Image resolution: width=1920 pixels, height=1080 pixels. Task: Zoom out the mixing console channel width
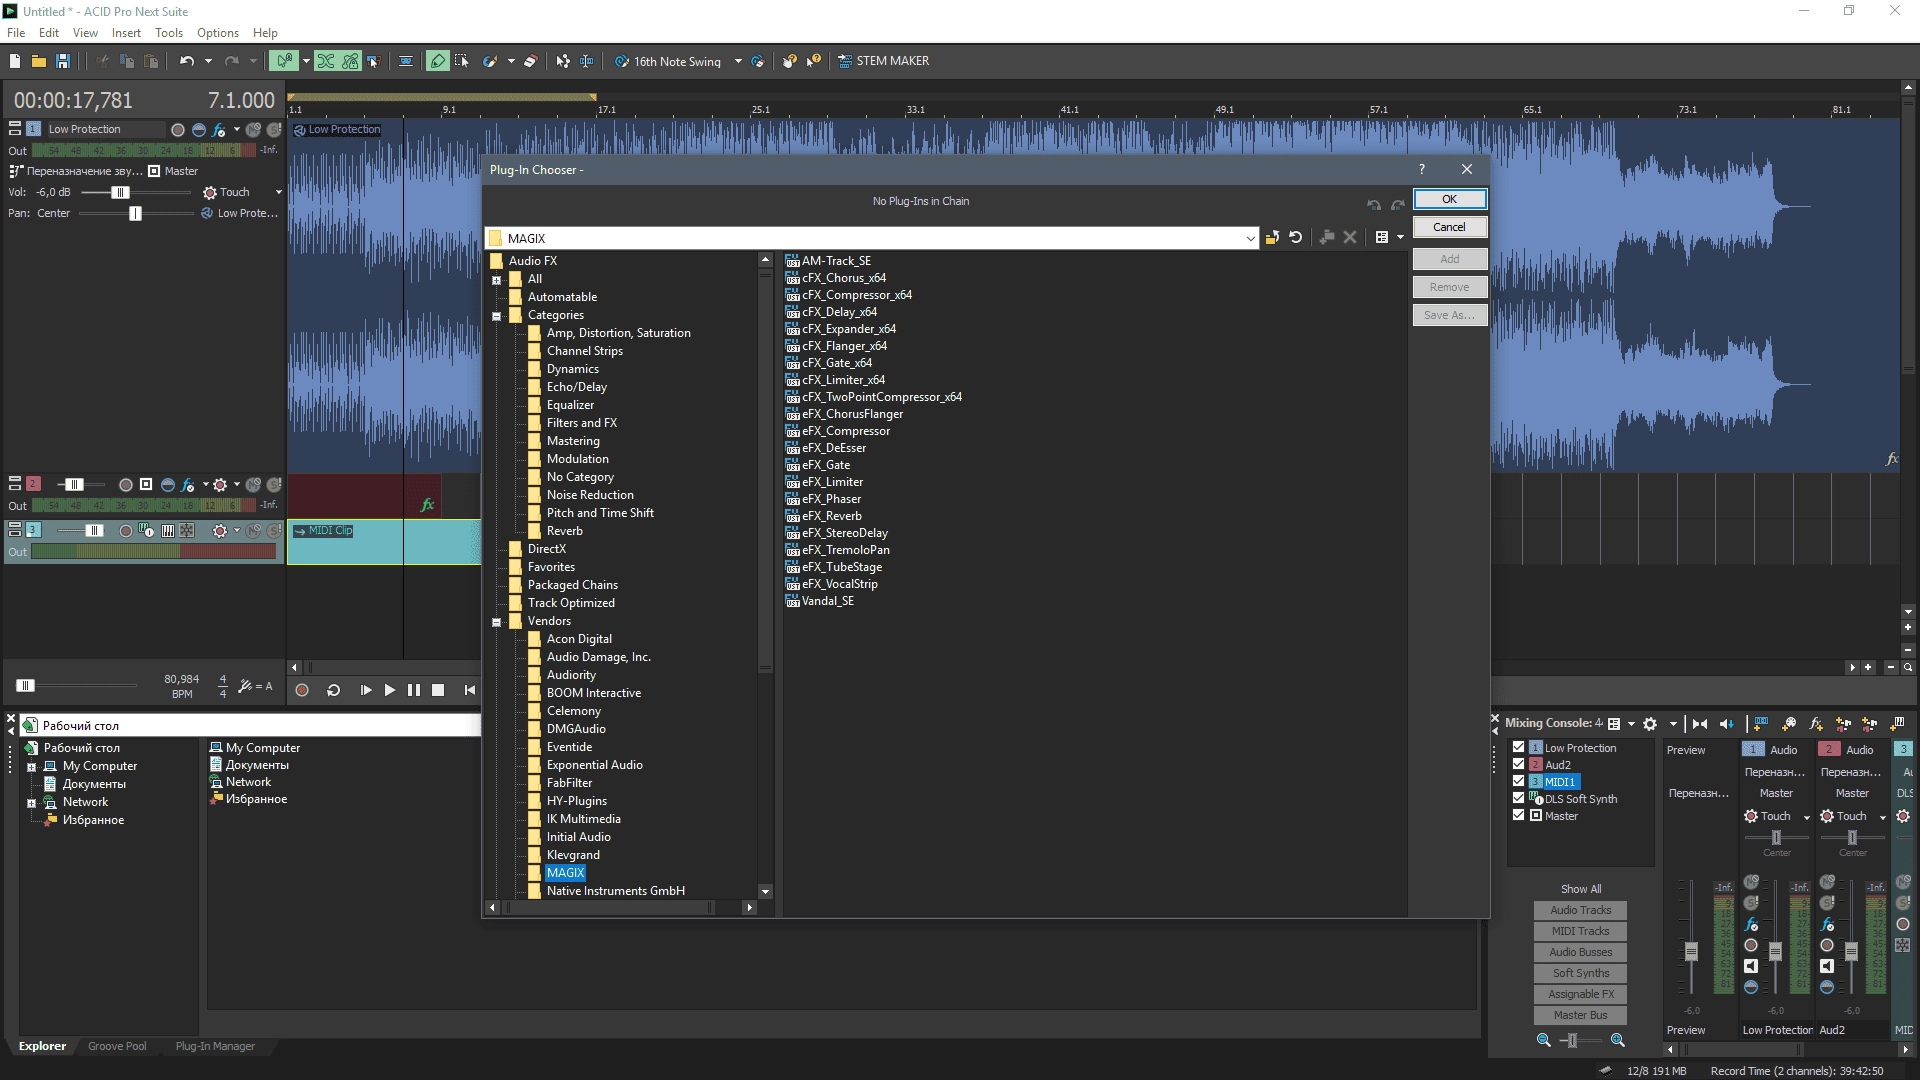coord(1543,1040)
